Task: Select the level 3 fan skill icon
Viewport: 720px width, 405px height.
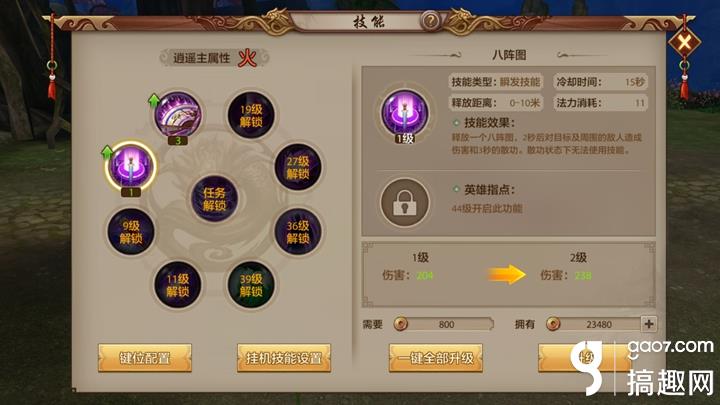Action: coord(178,114)
